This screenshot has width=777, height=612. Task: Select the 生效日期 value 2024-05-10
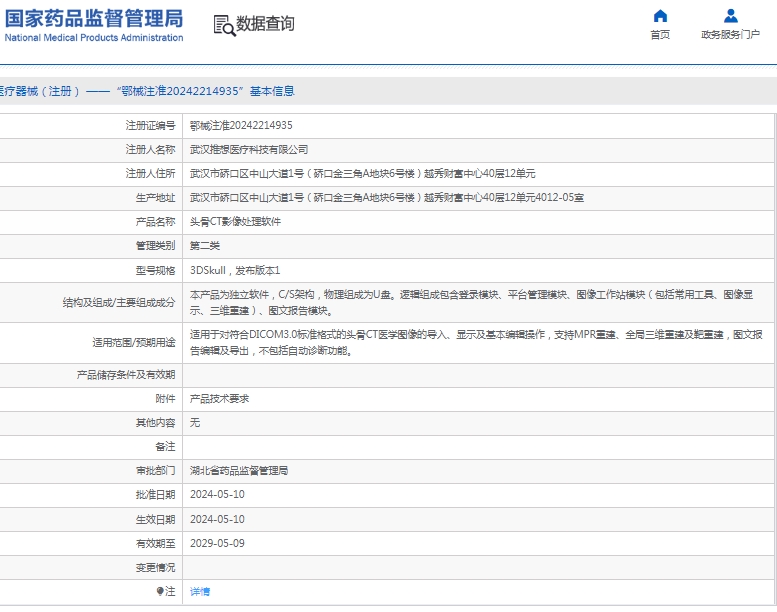(x=217, y=519)
